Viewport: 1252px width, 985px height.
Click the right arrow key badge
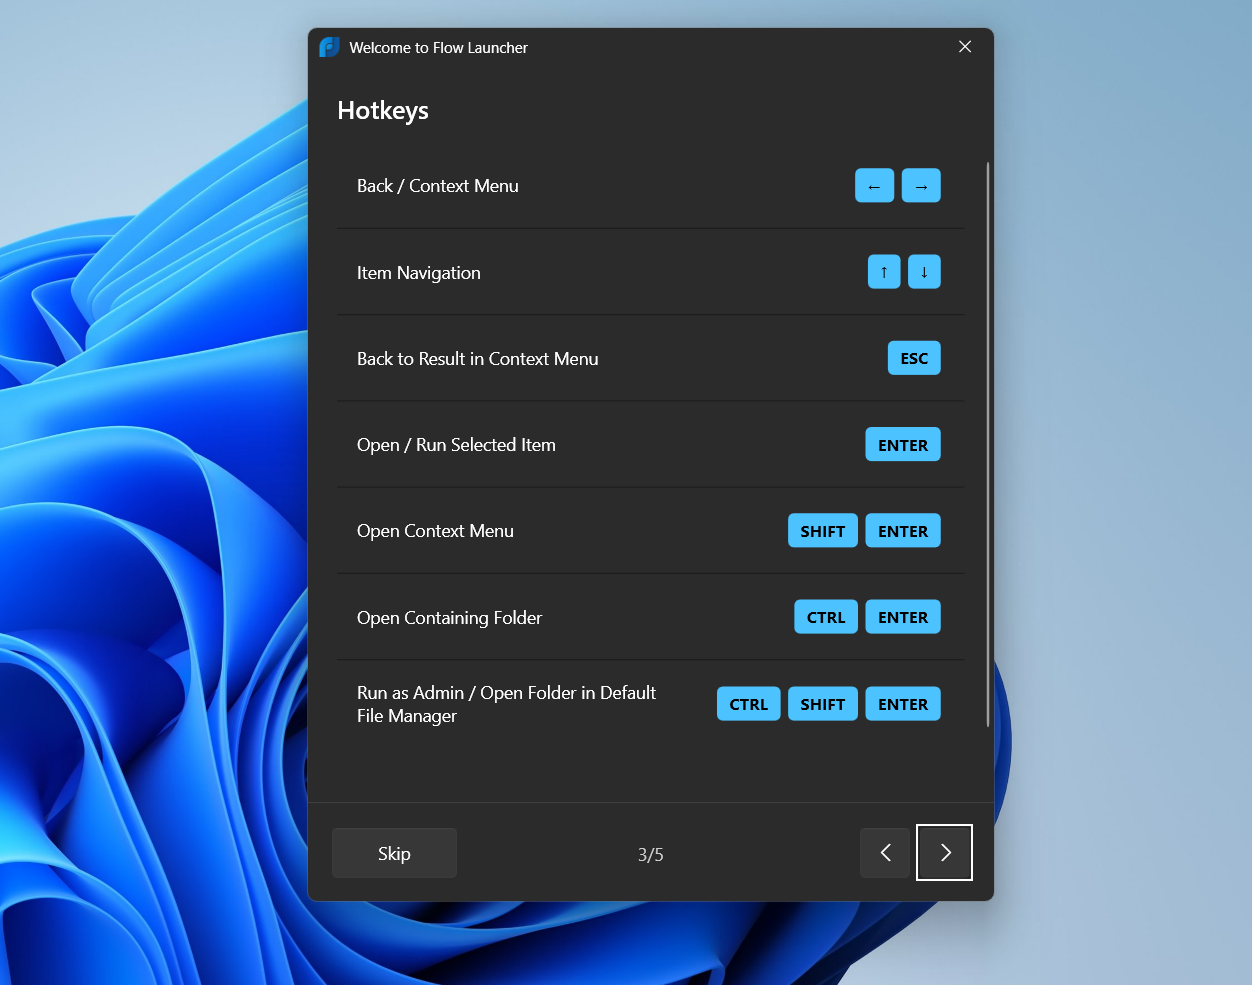point(921,186)
